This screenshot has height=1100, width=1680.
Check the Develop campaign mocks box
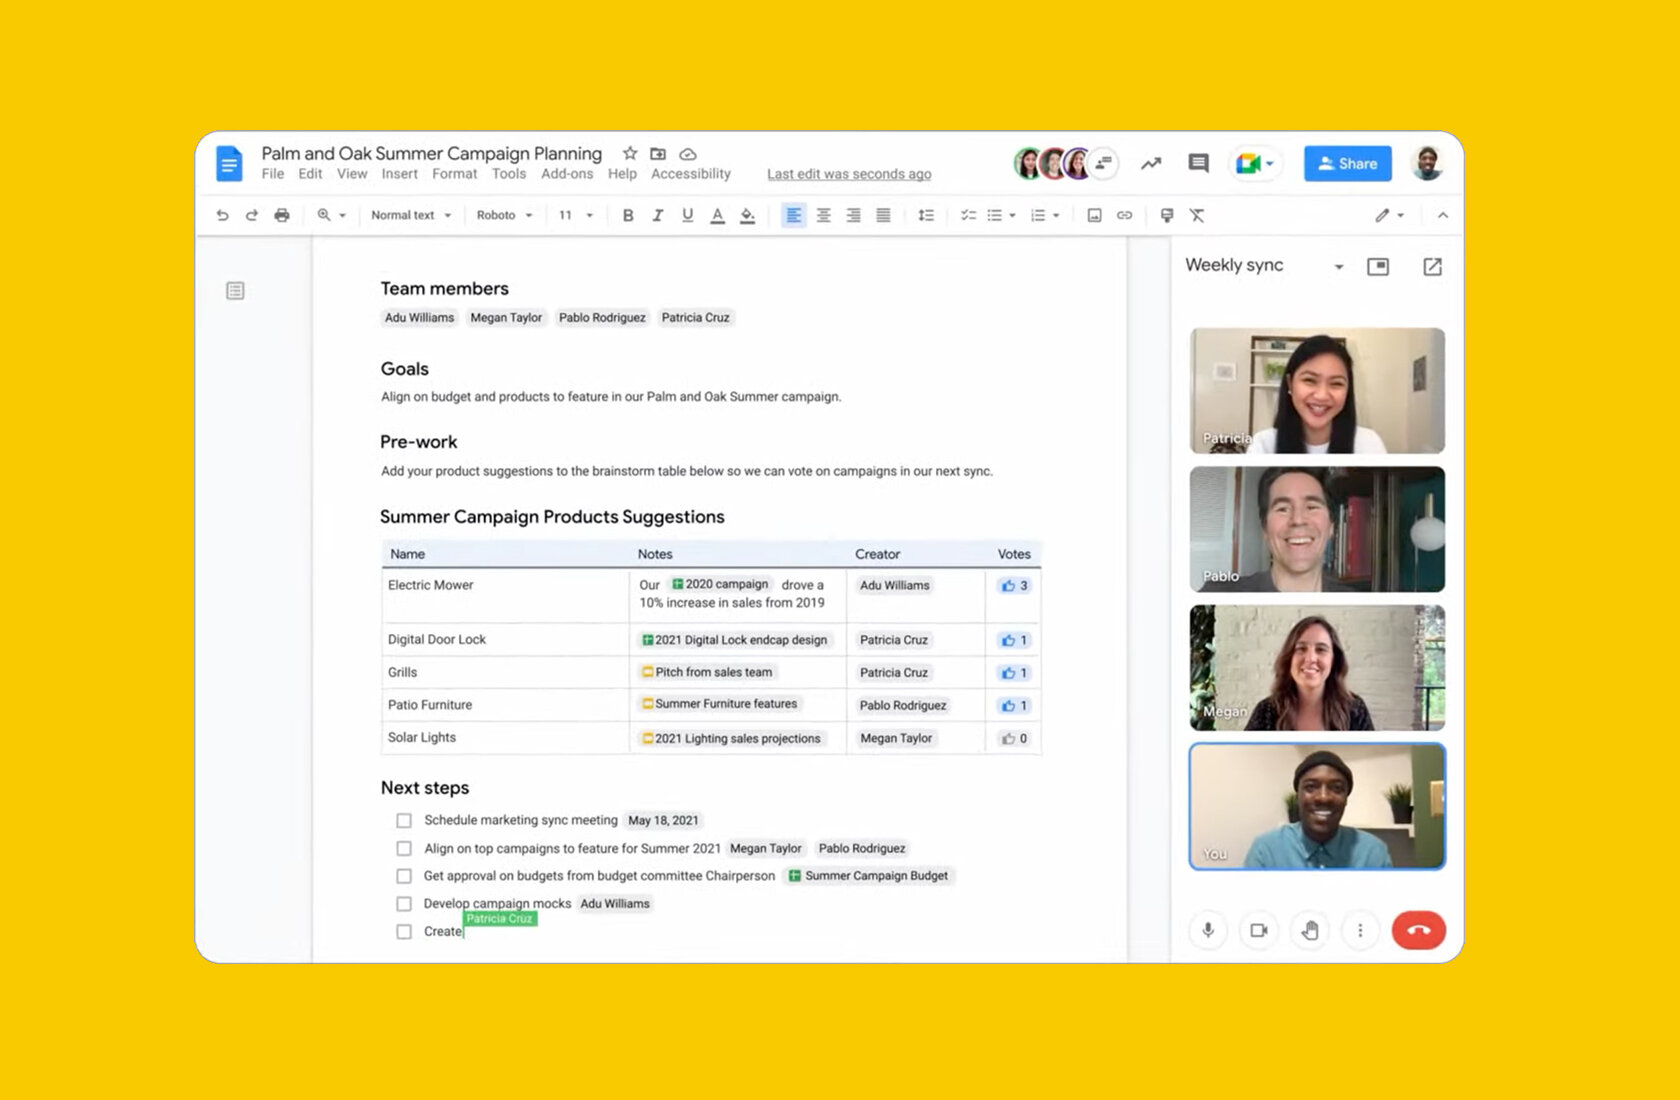tap(404, 904)
